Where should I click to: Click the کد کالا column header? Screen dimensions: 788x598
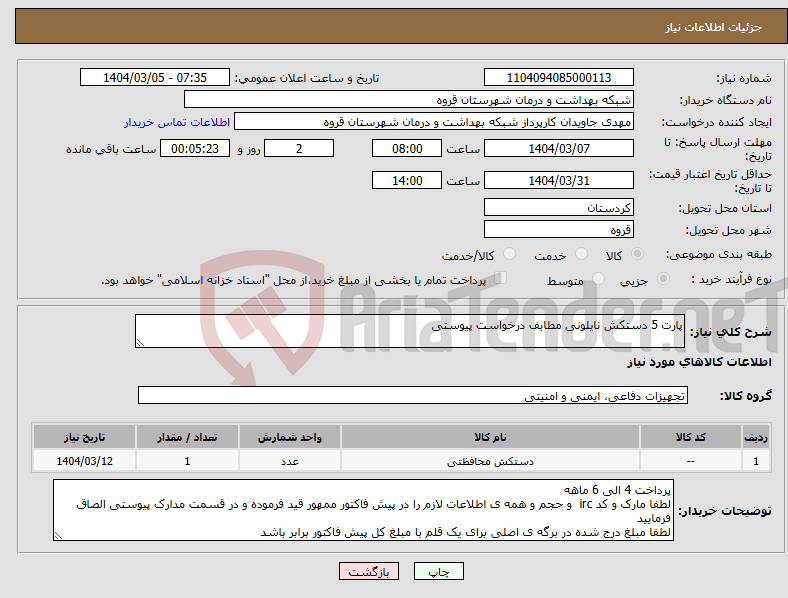pos(691,437)
